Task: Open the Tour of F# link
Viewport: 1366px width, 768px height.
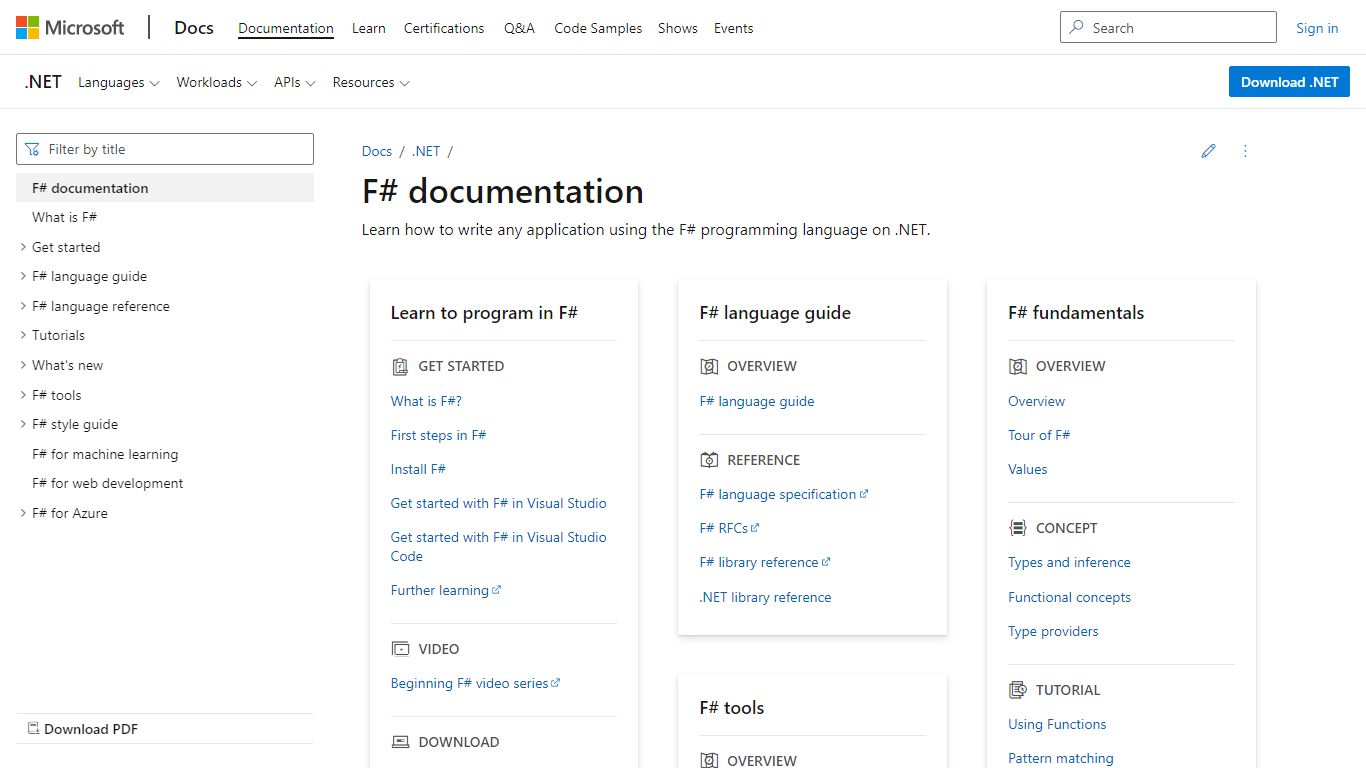Action: point(1039,435)
